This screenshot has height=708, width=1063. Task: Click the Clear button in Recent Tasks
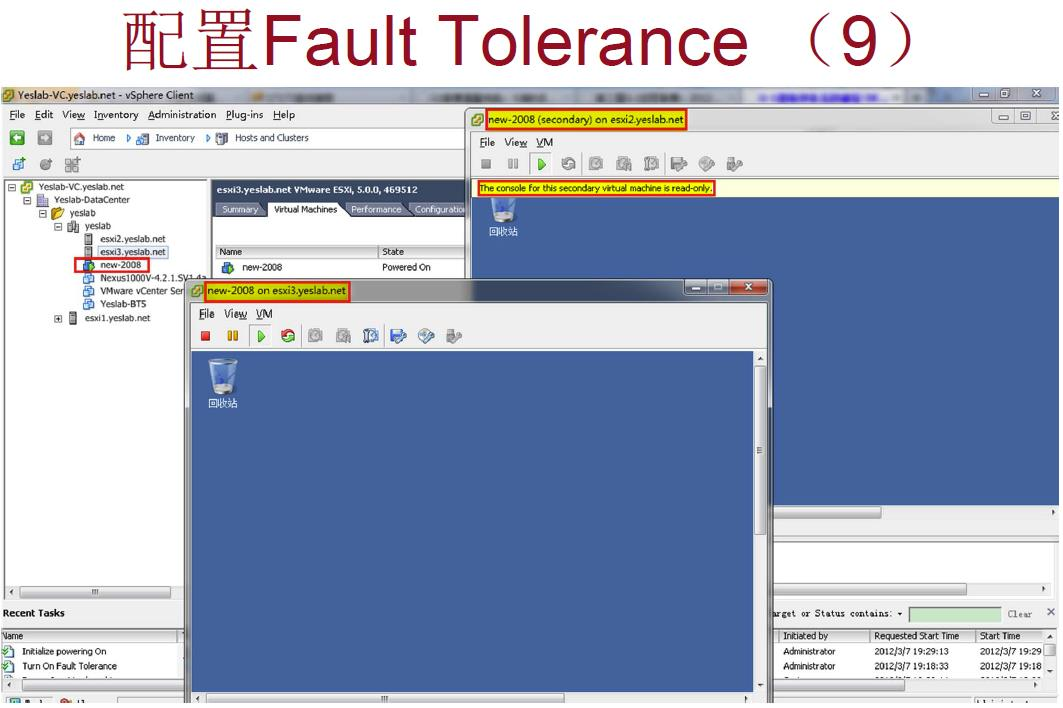click(x=1019, y=614)
